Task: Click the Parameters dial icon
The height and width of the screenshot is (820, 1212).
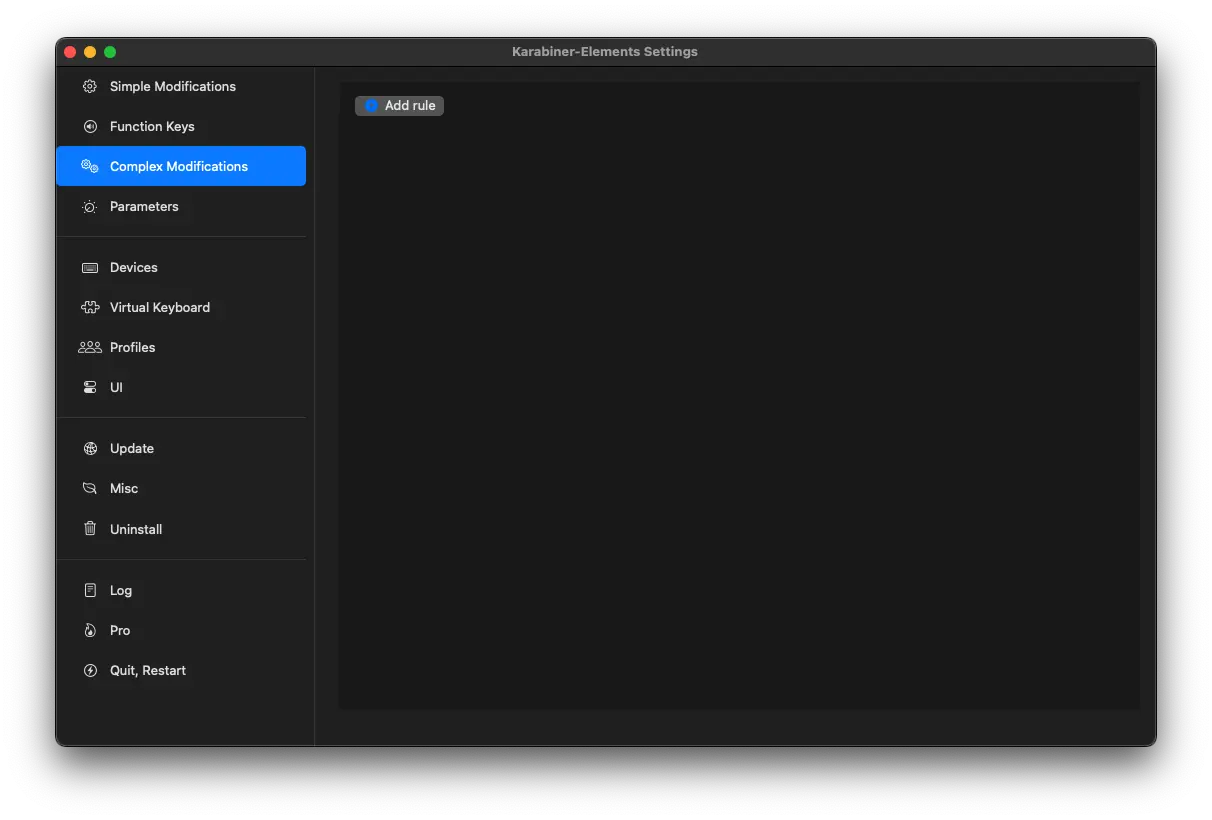Action: tap(90, 206)
